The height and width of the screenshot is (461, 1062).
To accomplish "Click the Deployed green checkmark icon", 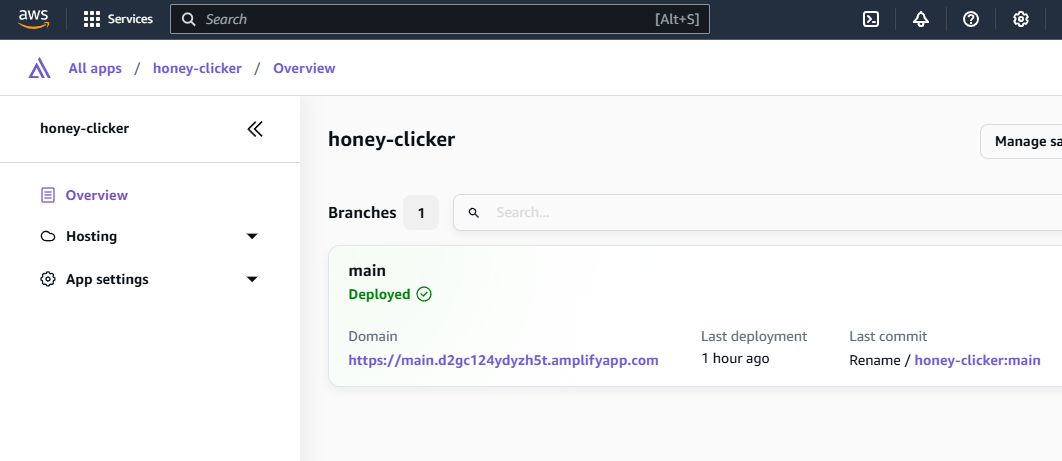I will point(424,294).
